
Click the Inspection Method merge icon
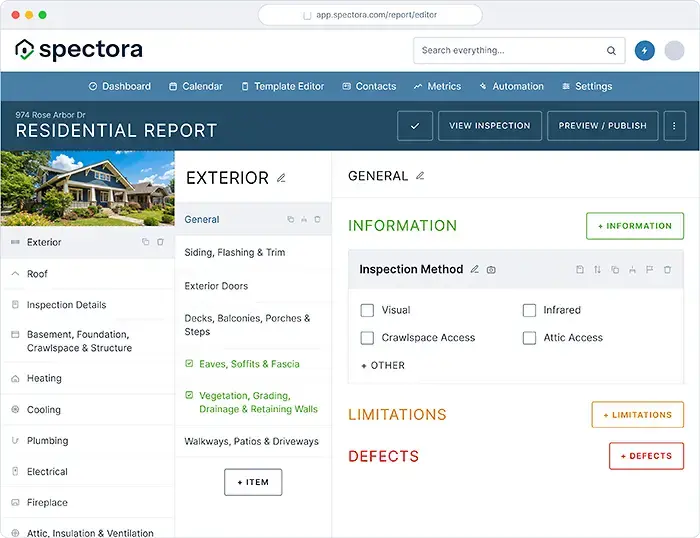(632, 270)
